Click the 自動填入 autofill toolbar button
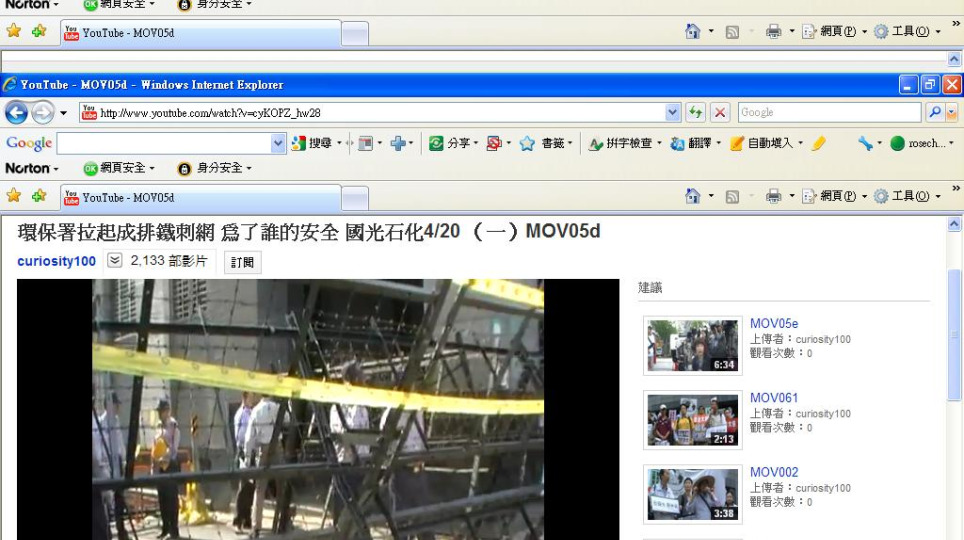Image resolution: width=964 pixels, height=540 pixels. (737, 143)
